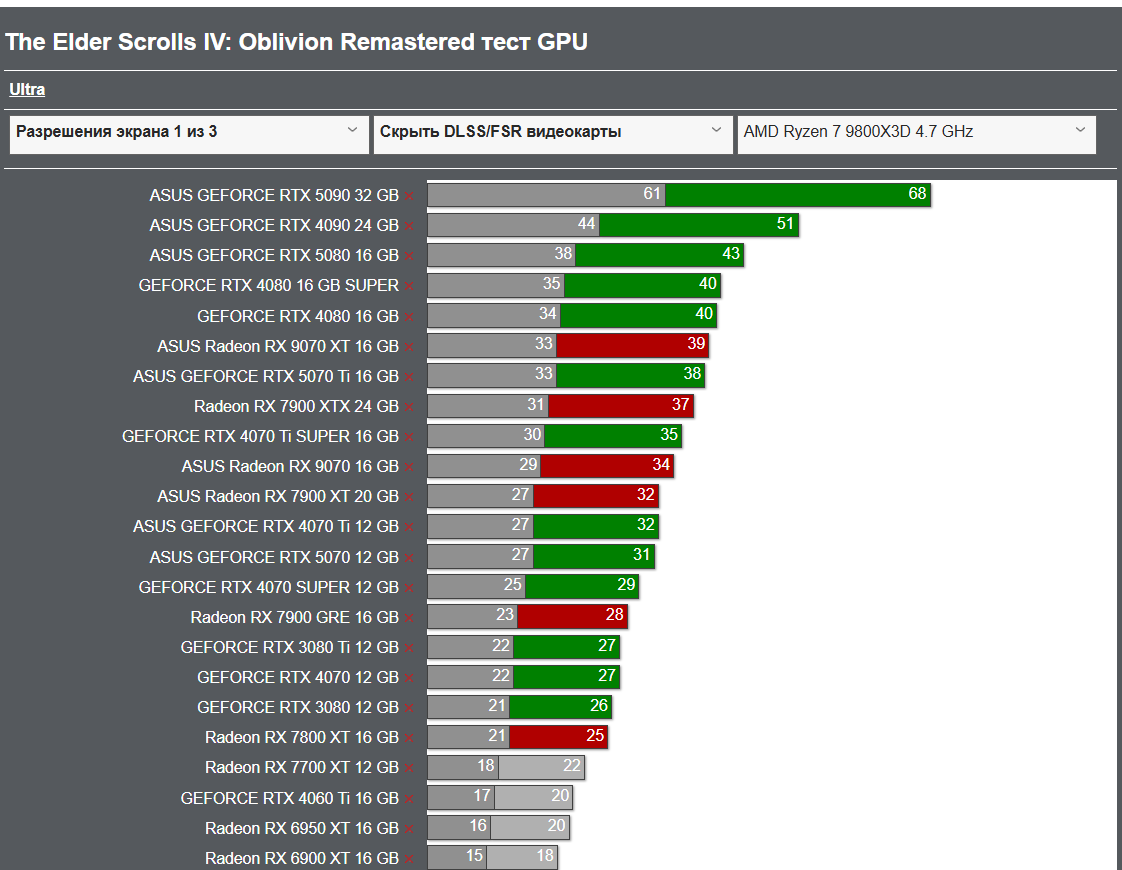Image resolution: width=1122 pixels, height=870 pixels.
Task: Remove Radeon RX 7900 XTX 24 GB via X
Action: pyautogui.click(x=409, y=407)
